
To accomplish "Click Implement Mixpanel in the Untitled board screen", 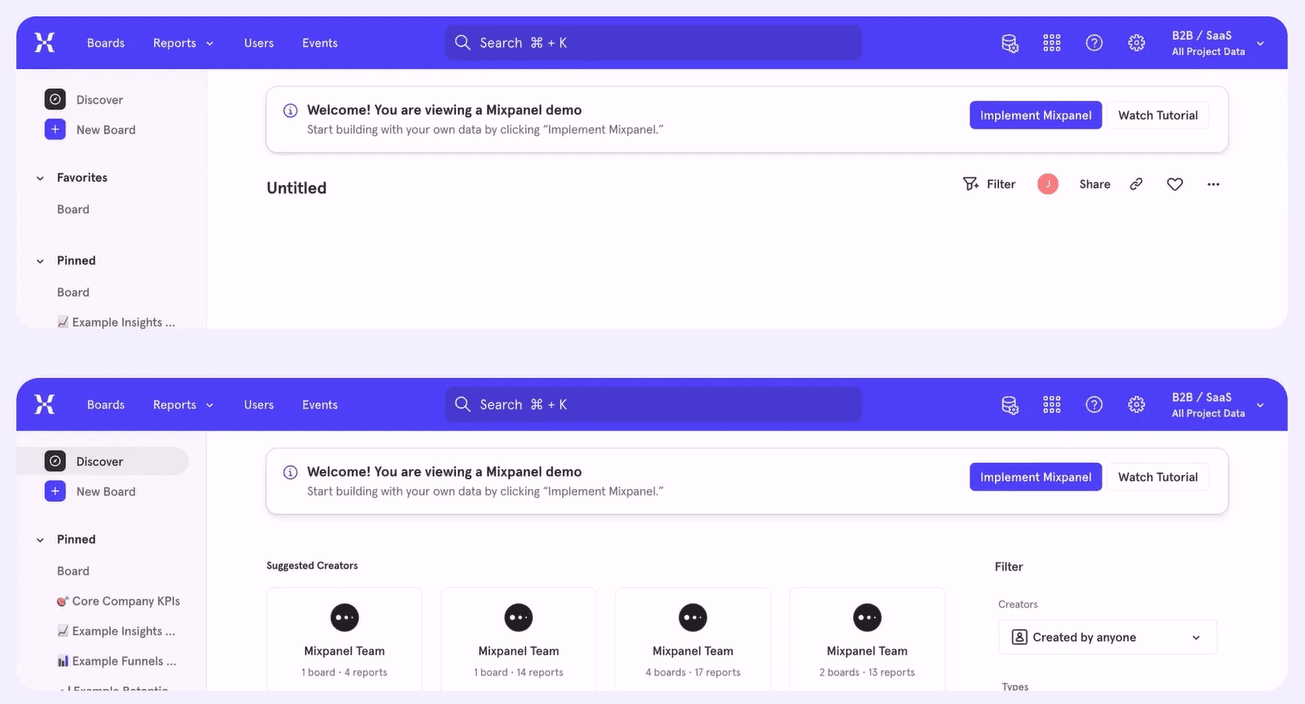I will tap(1036, 115).
